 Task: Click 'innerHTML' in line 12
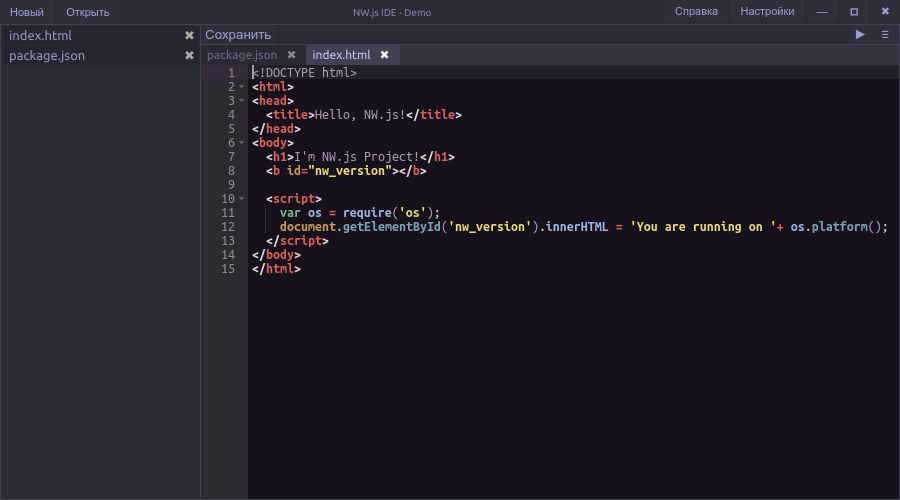point(576,227)
